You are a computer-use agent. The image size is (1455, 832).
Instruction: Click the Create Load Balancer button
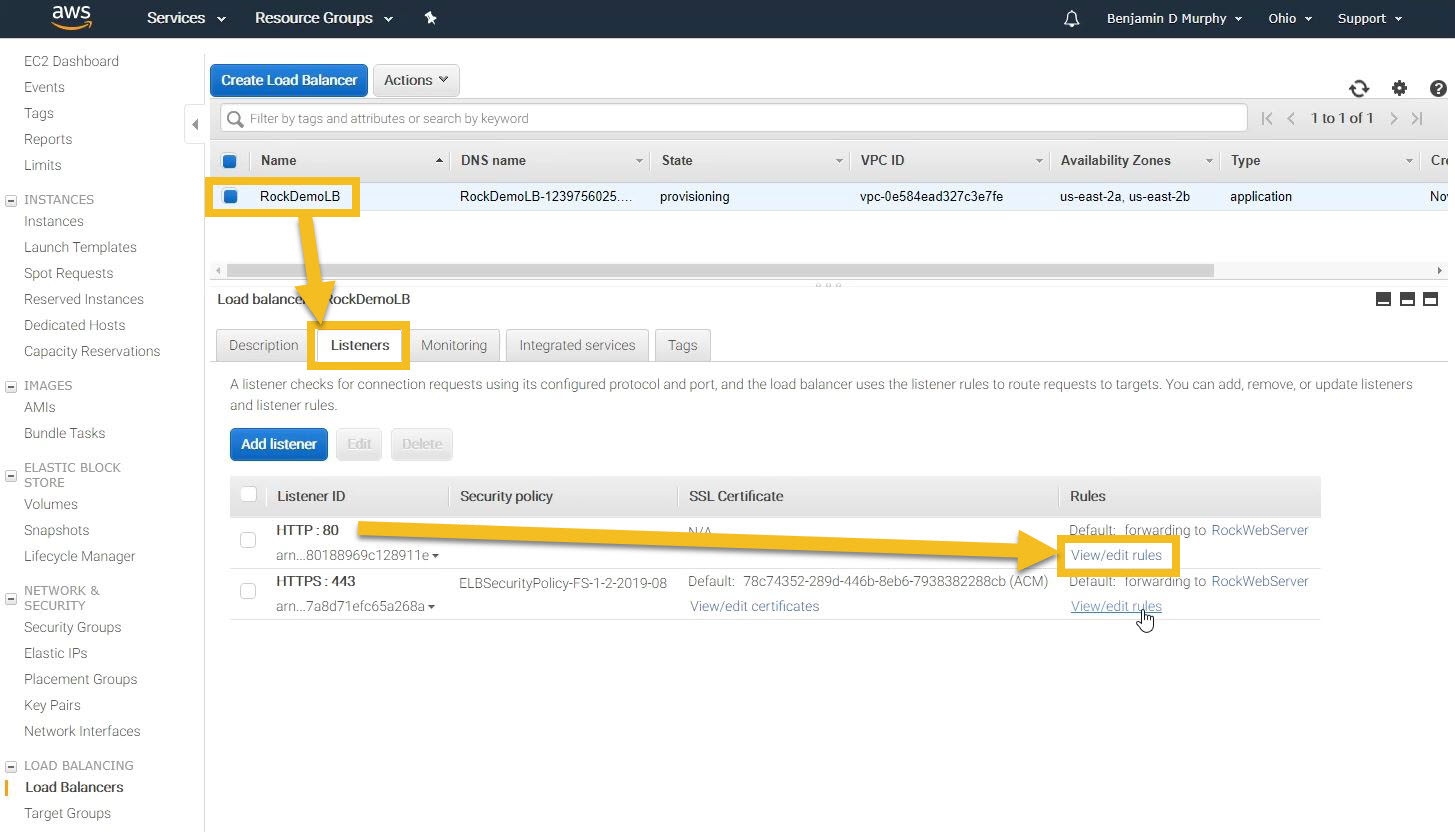(x=289, y=80)
